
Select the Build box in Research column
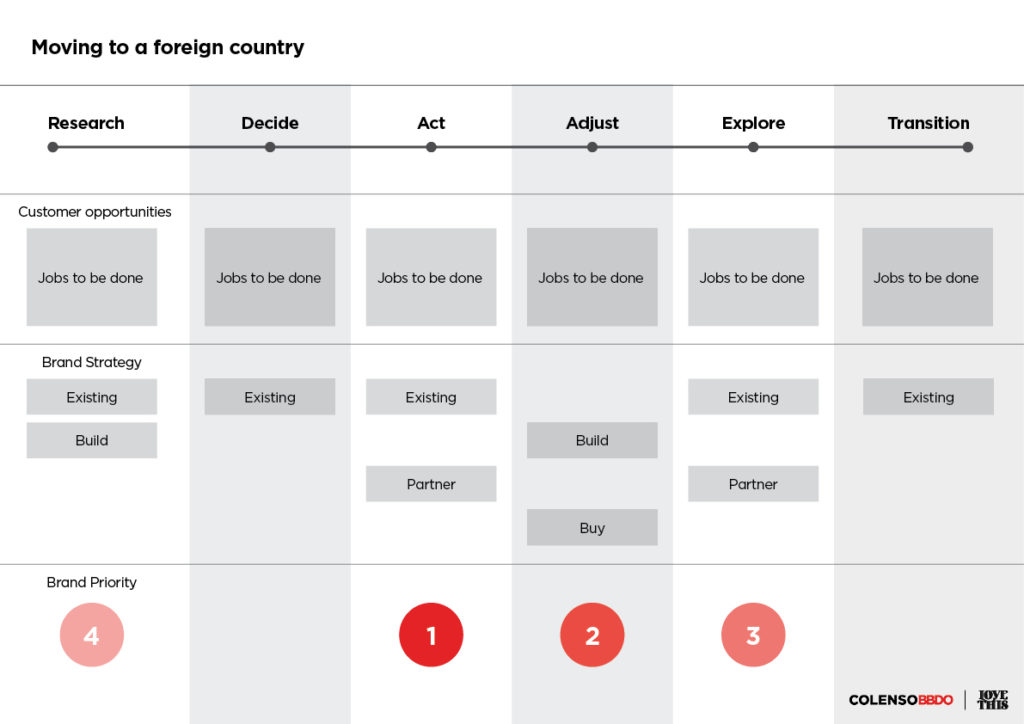pos(91,440)
